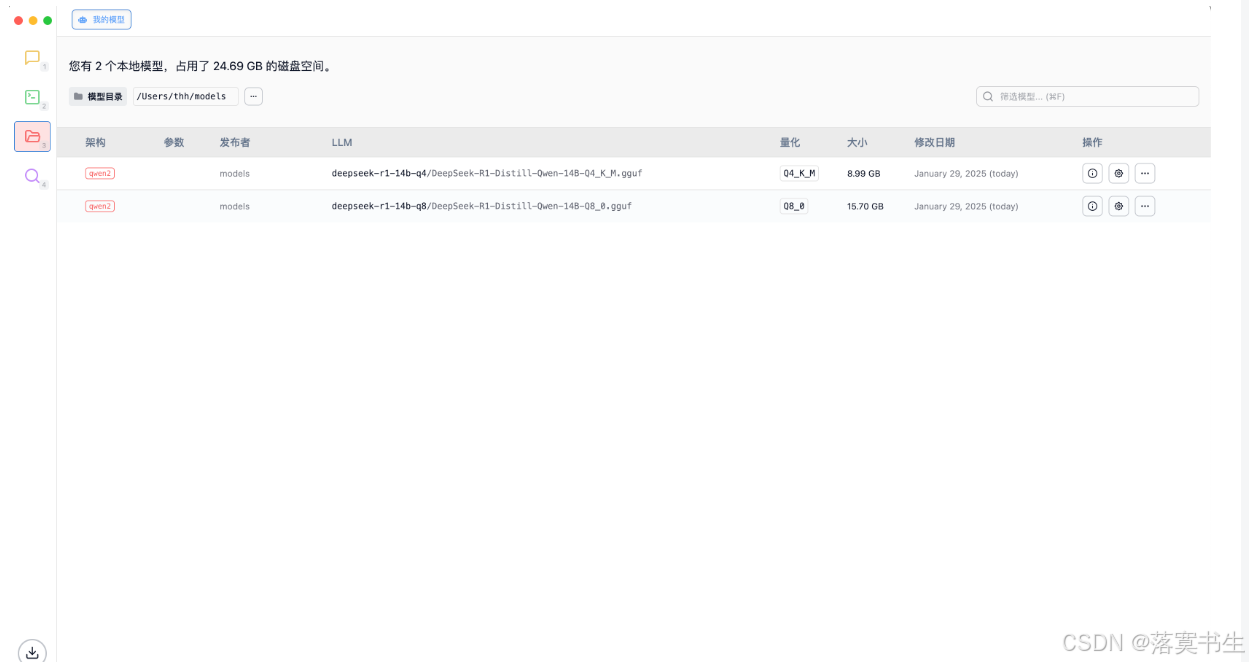Click the 我的模型 tab at top

pyautogui.click(x=101, y=19)
